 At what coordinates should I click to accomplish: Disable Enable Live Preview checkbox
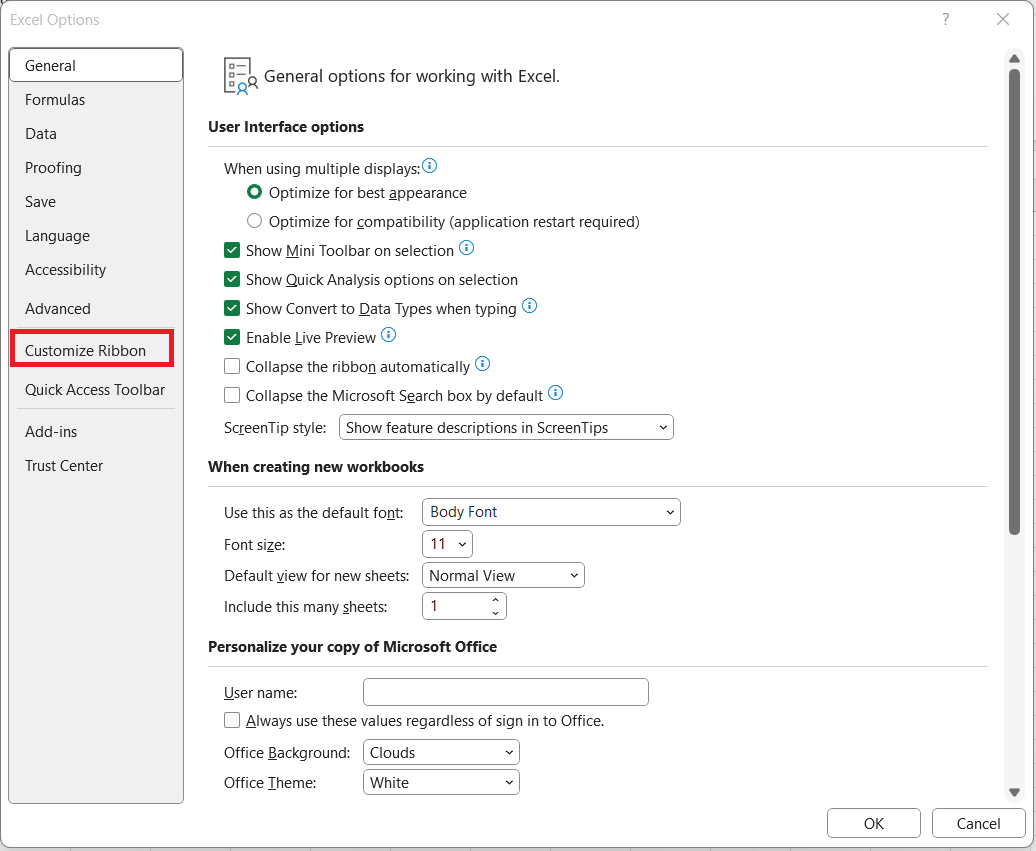[232, 338]
